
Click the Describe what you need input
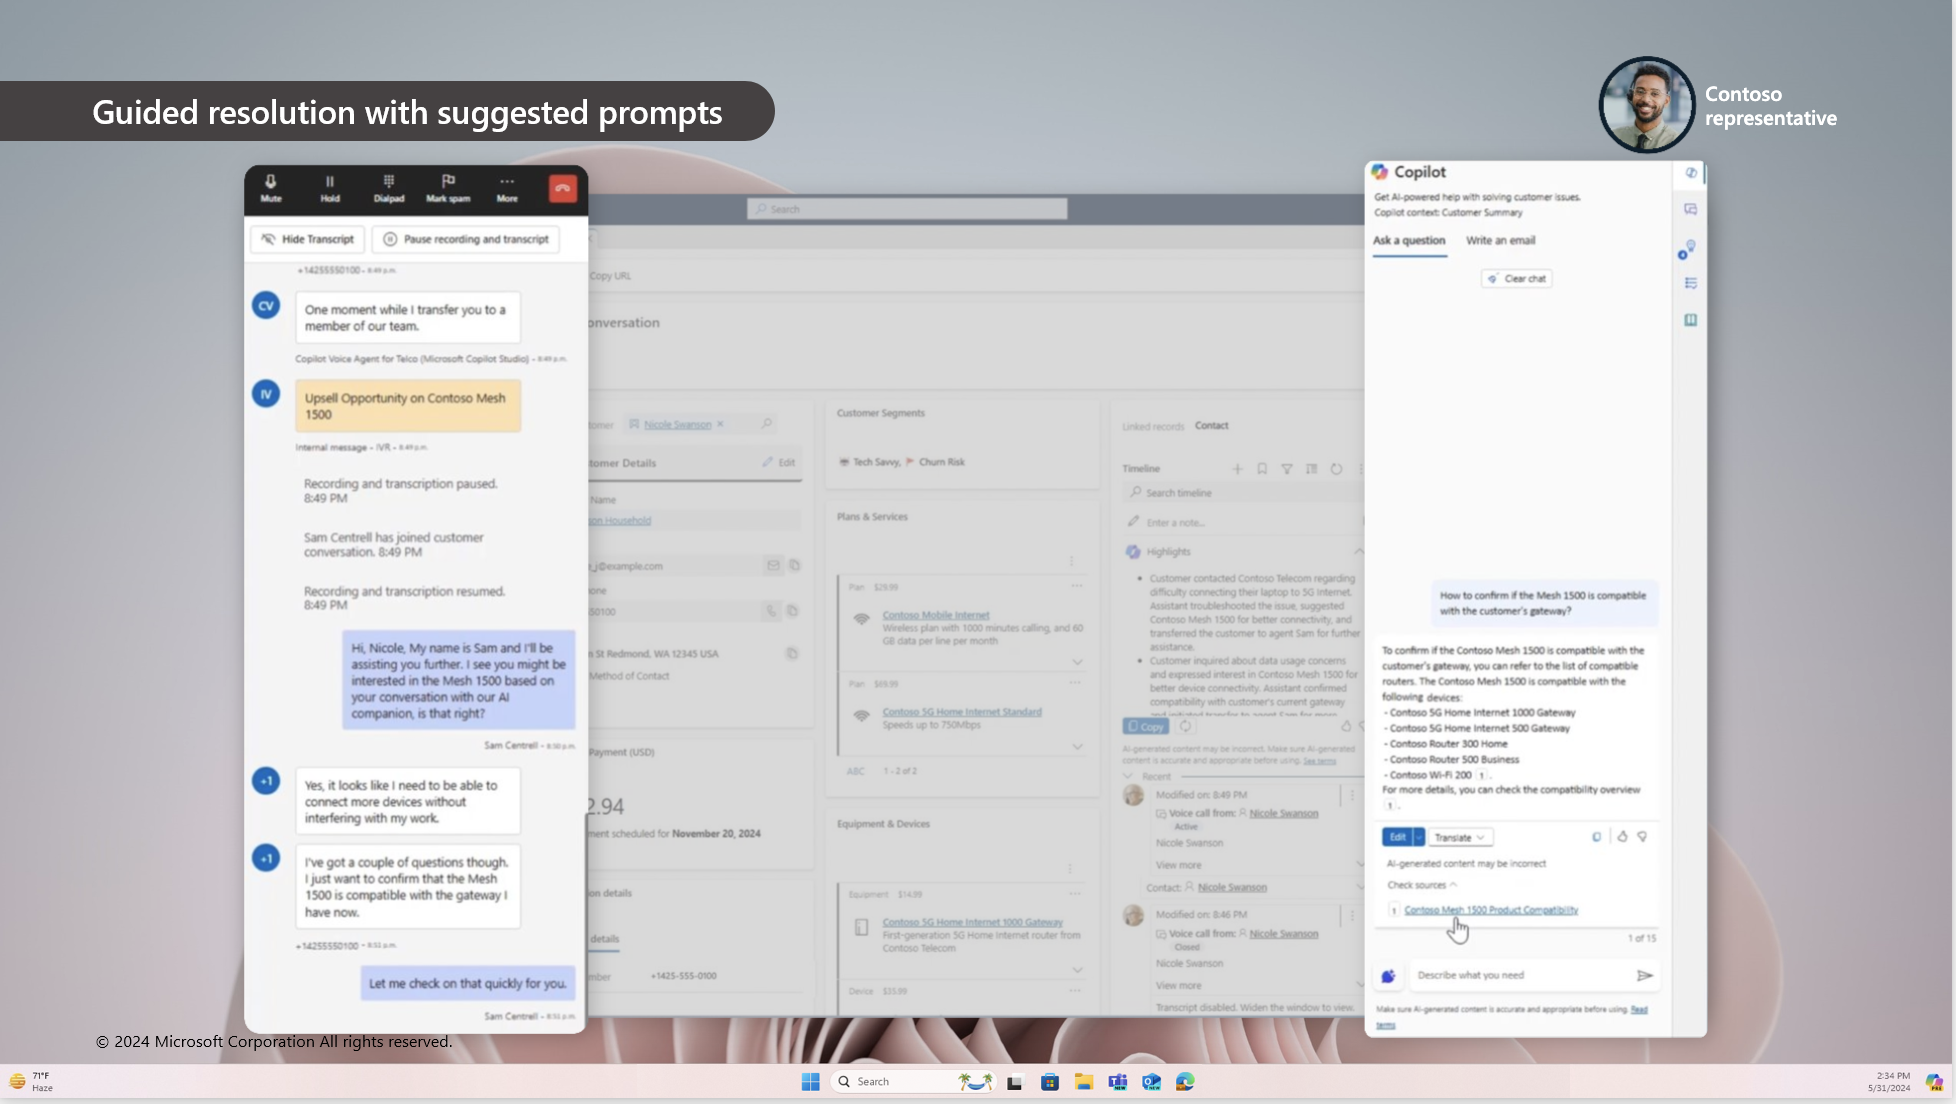click(1520, 975)
